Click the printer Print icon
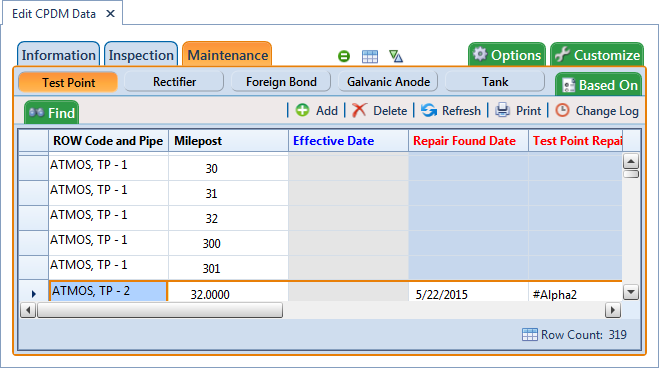The image size is (659, 368). [502, 110]
